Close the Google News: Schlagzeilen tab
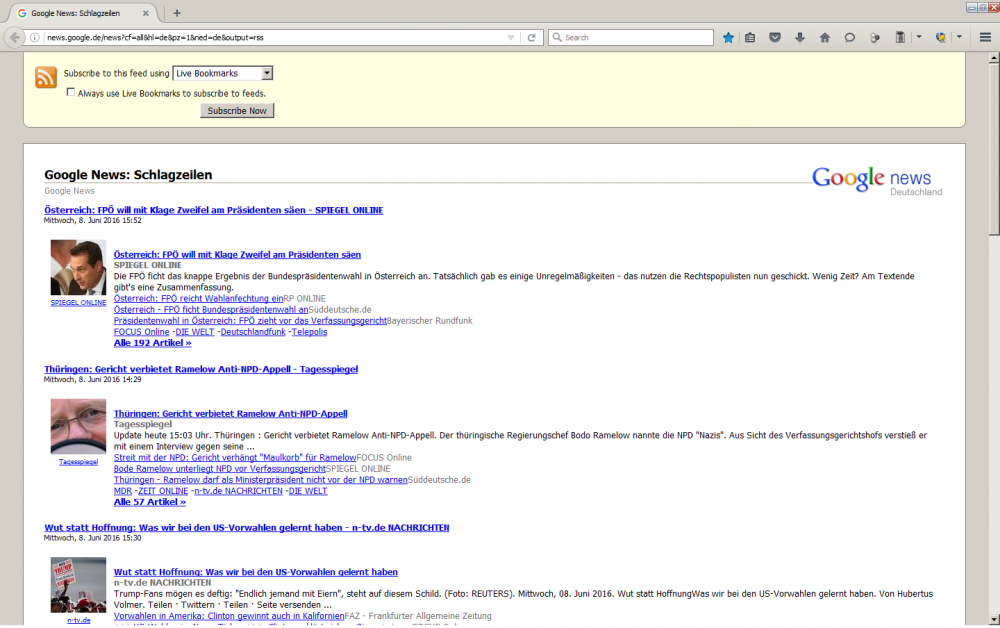The image size is (1000, 628). (145, 13)
